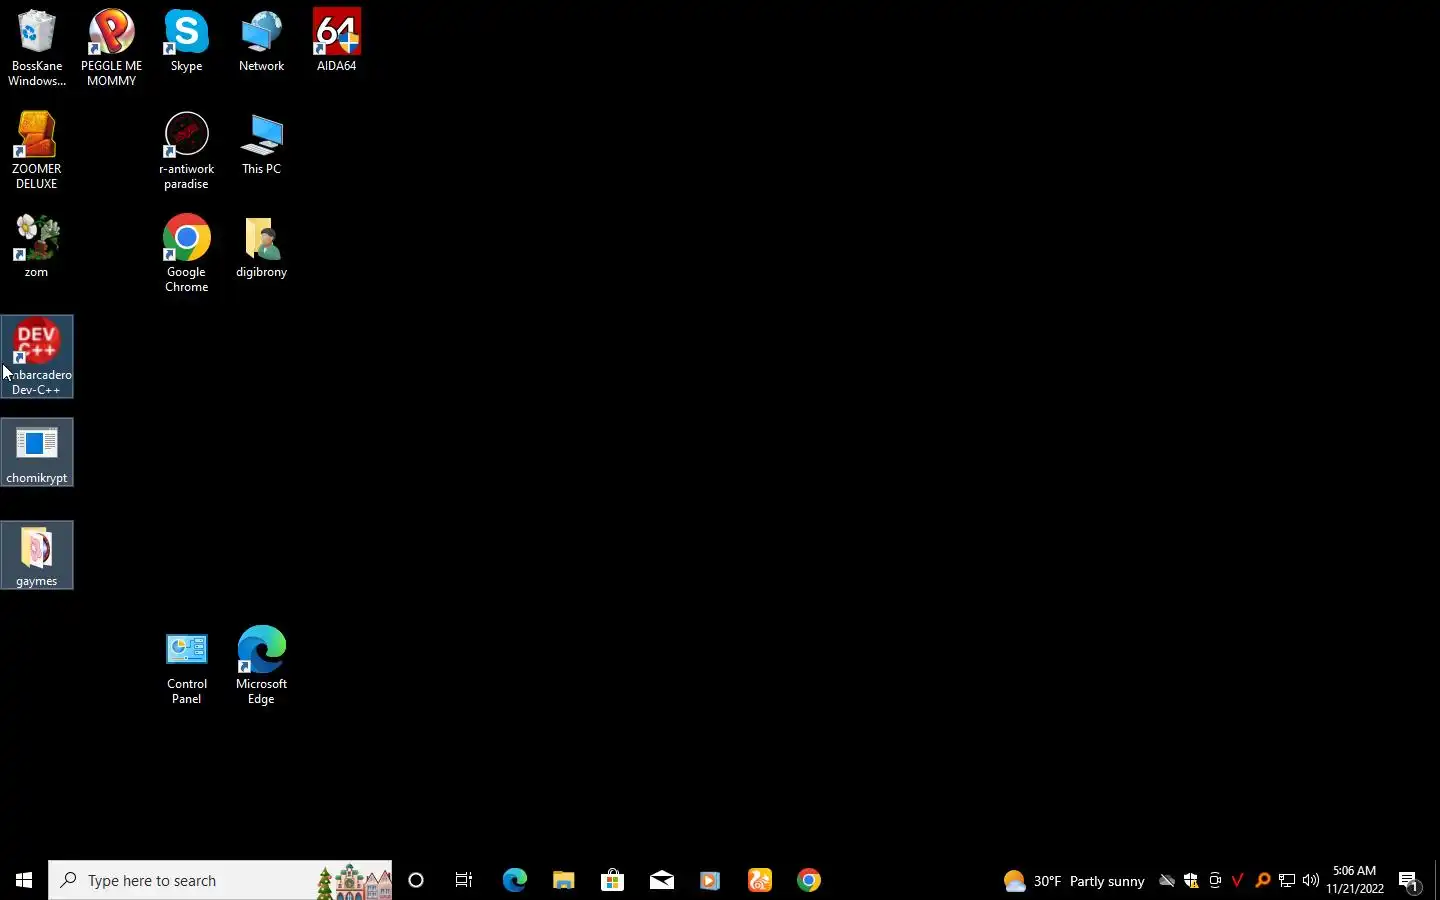Screen dimensions: 1440x900
Task: Open the orange app taskbar icon
Action: (x=759, y=880)
